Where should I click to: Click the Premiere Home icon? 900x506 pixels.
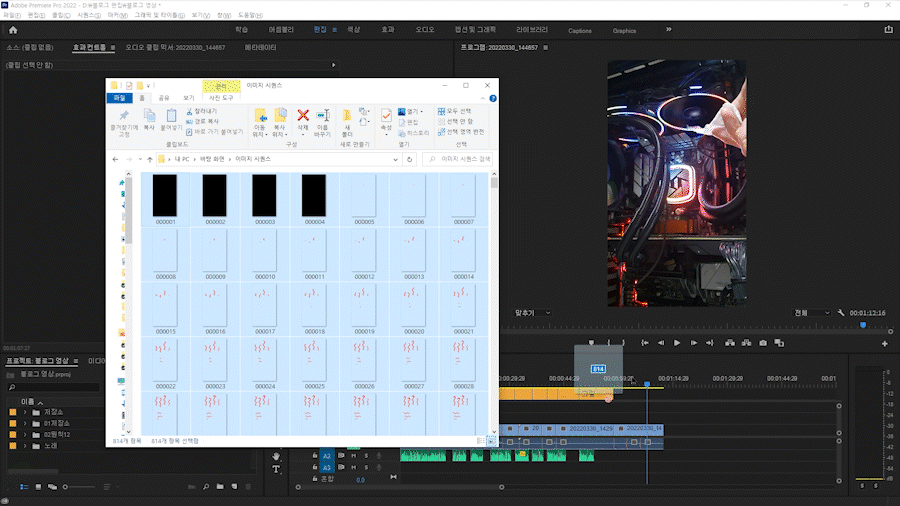pyautogui.click(x=13, y=31)
